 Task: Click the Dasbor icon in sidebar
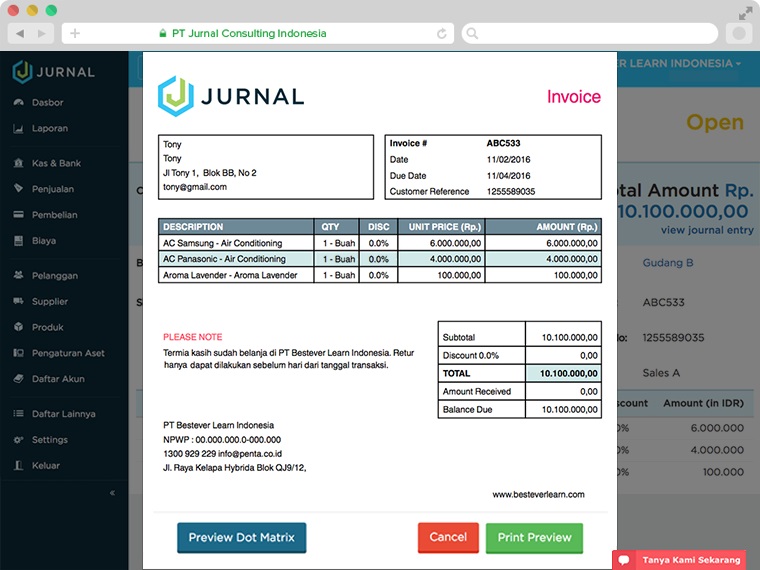point(19,102)
